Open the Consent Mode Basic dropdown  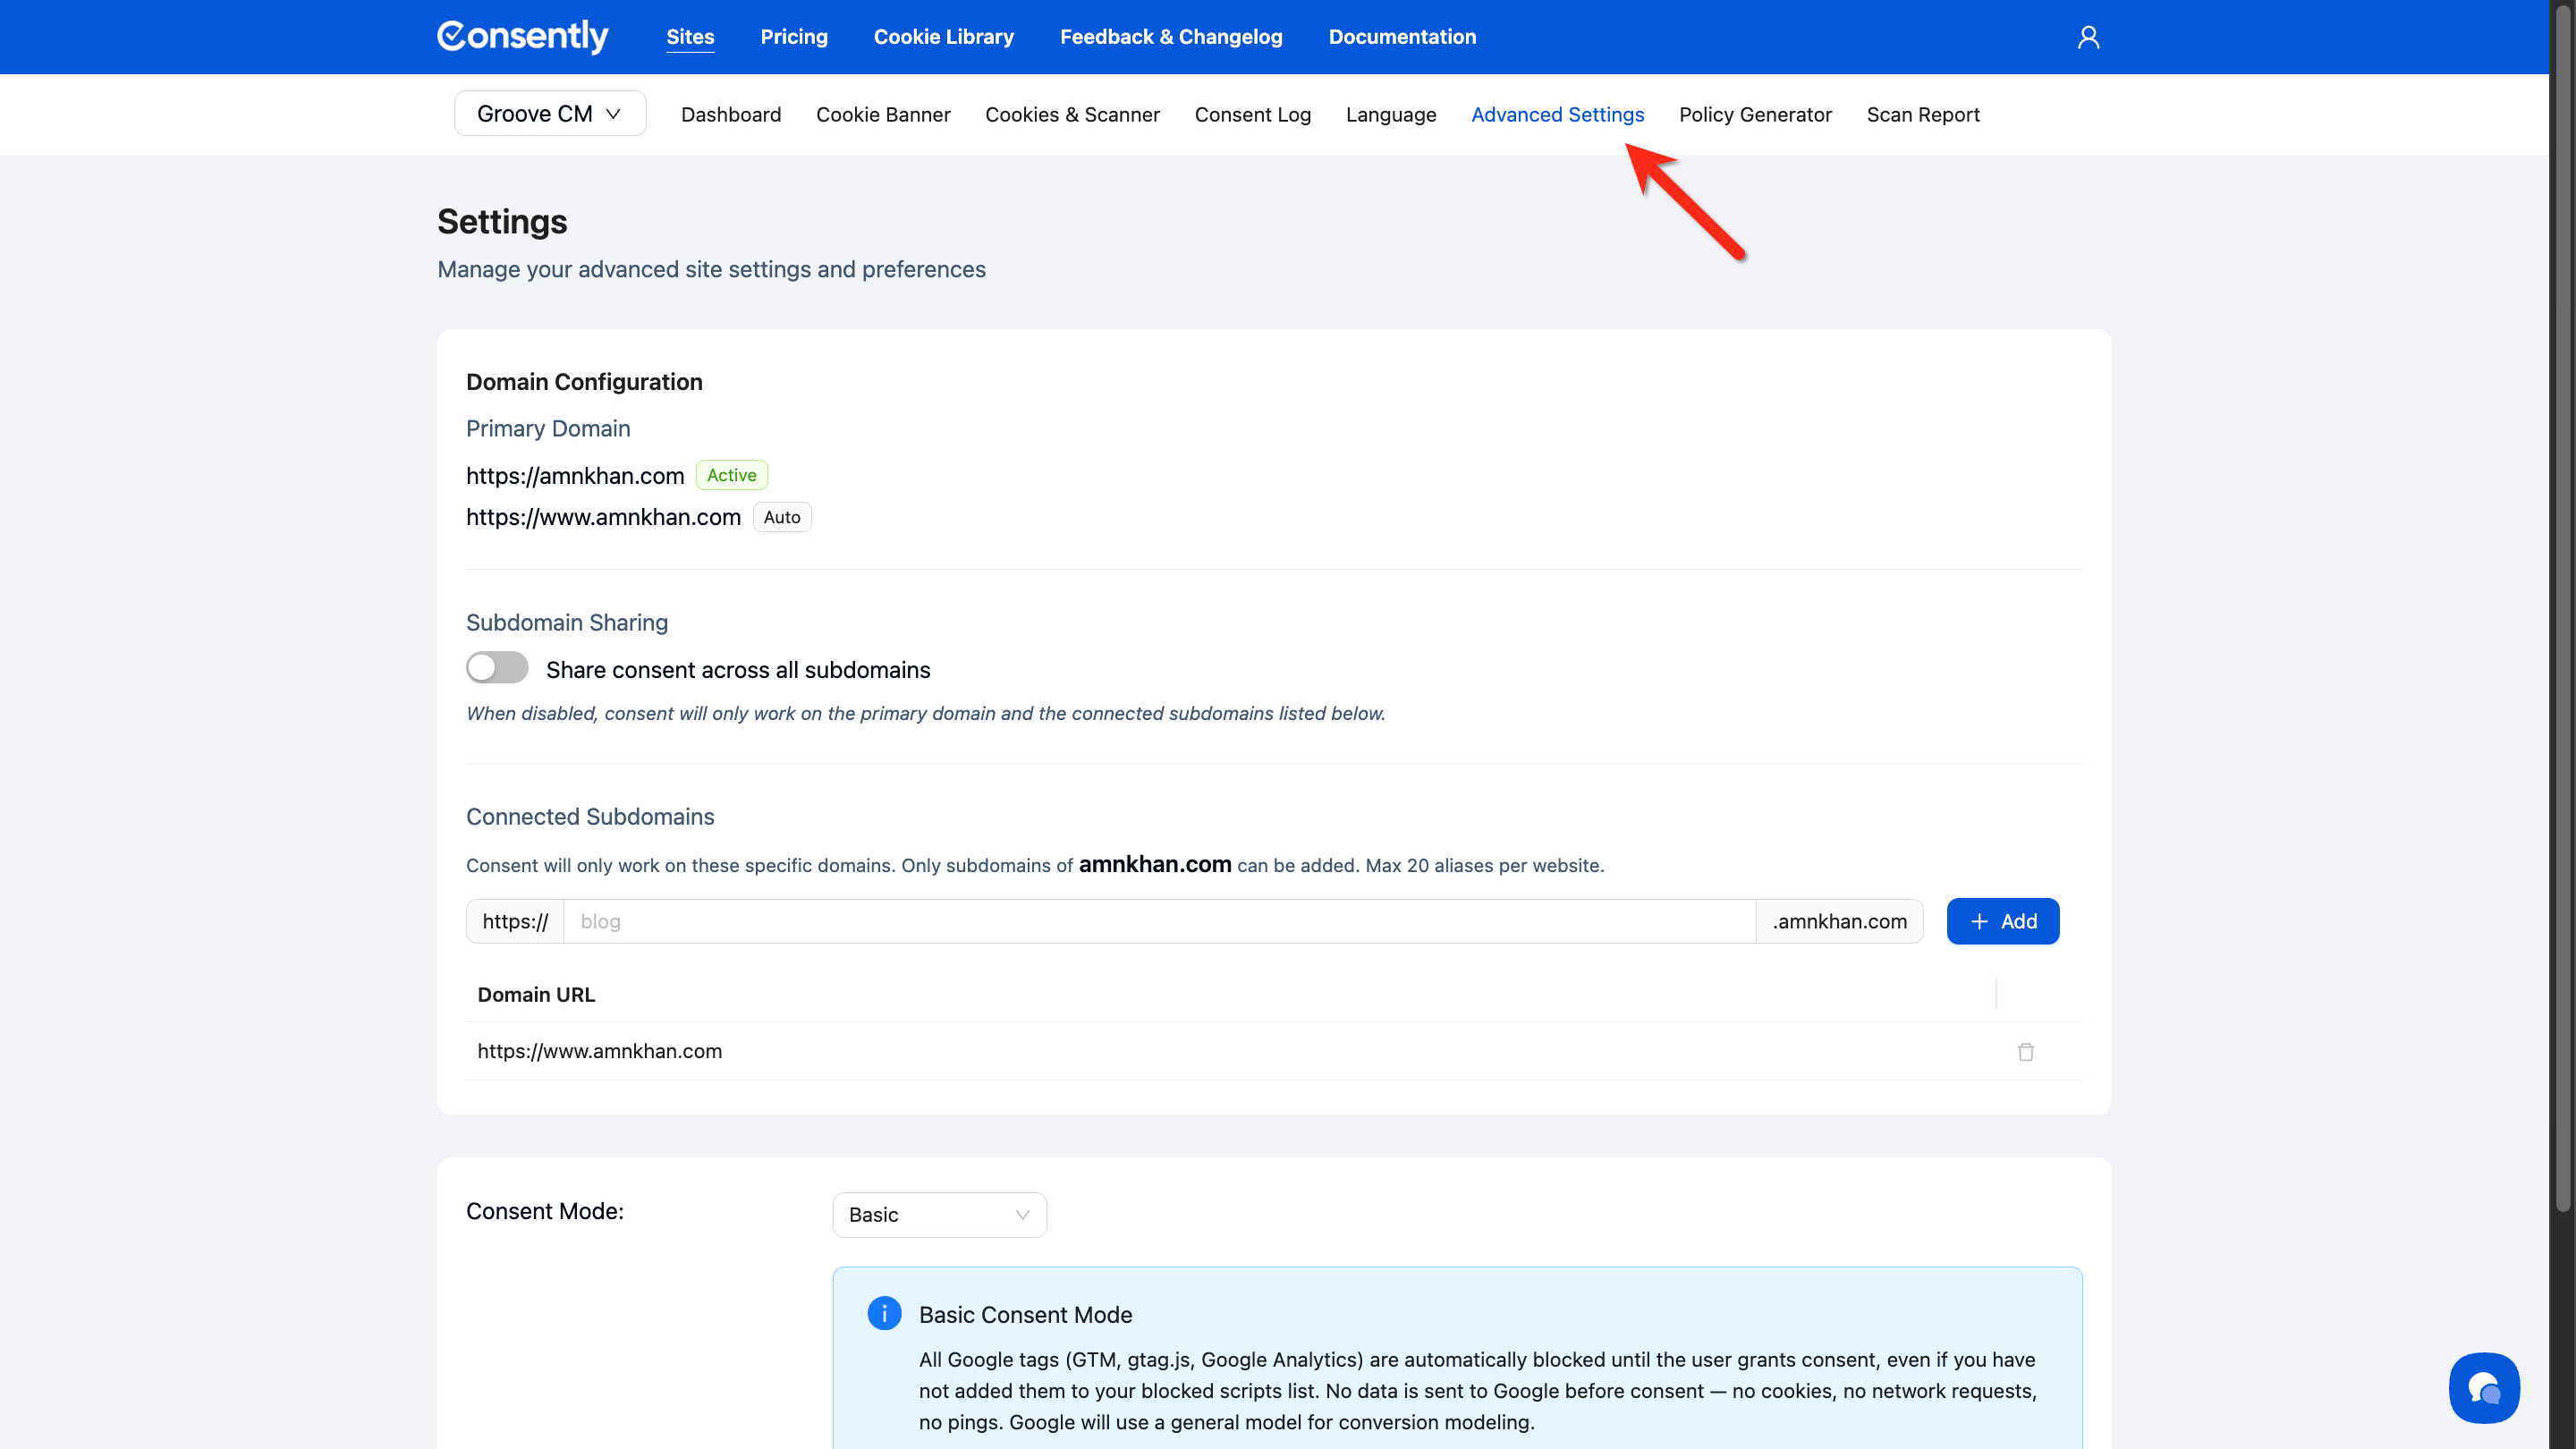tap(939, 1214)
